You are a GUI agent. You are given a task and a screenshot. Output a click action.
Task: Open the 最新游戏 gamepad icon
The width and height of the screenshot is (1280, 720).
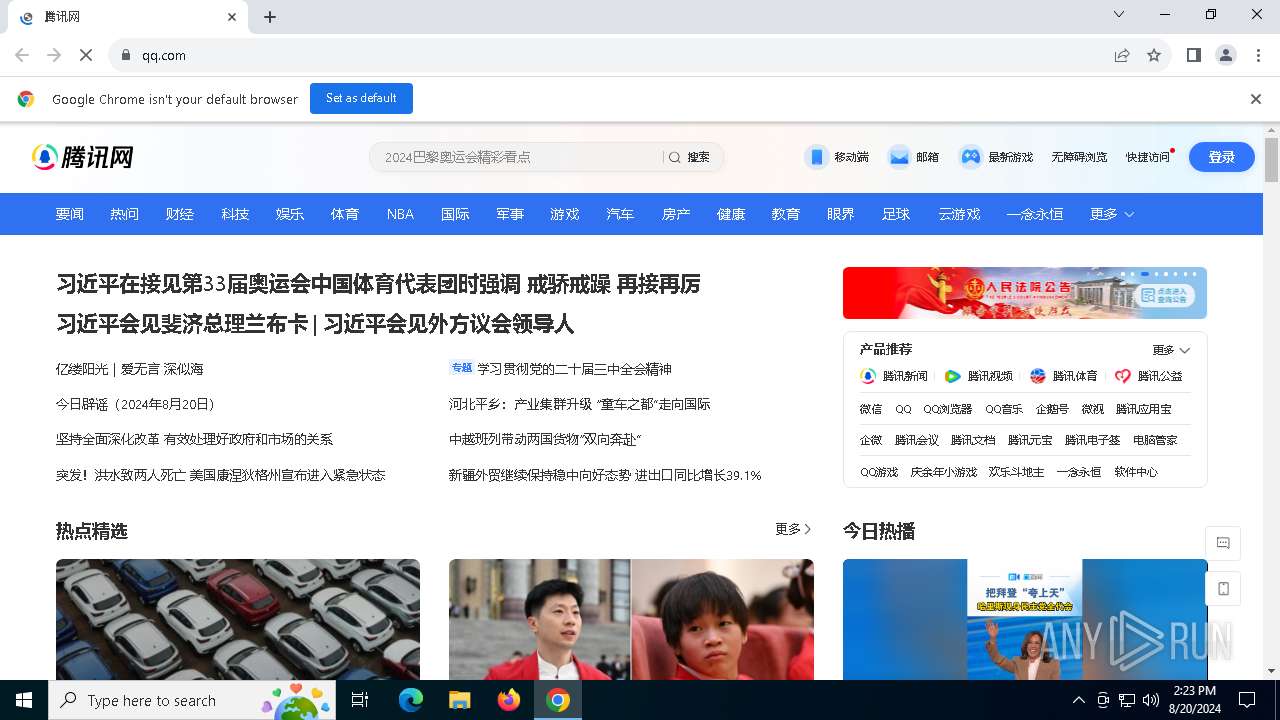coord(970,157)
